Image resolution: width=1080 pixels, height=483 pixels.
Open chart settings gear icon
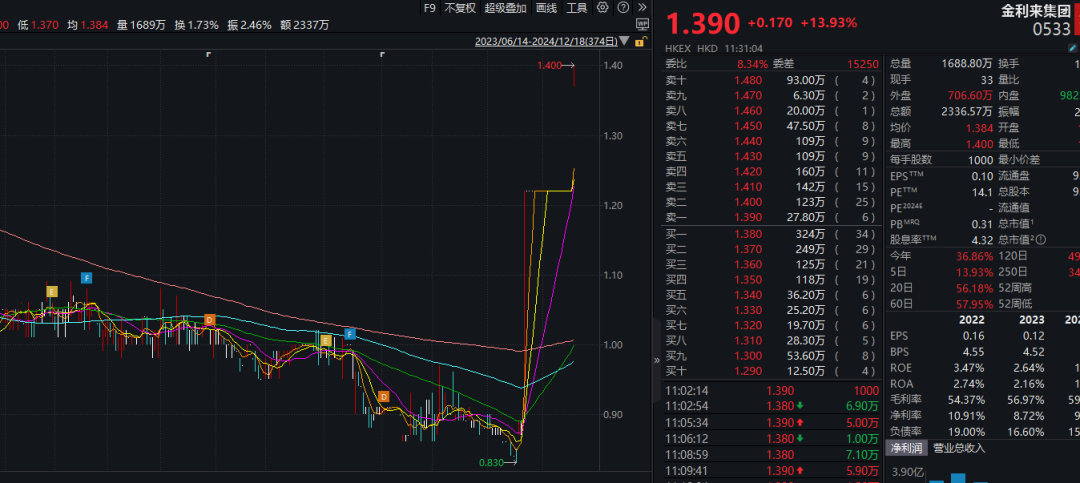pos(601,8)
